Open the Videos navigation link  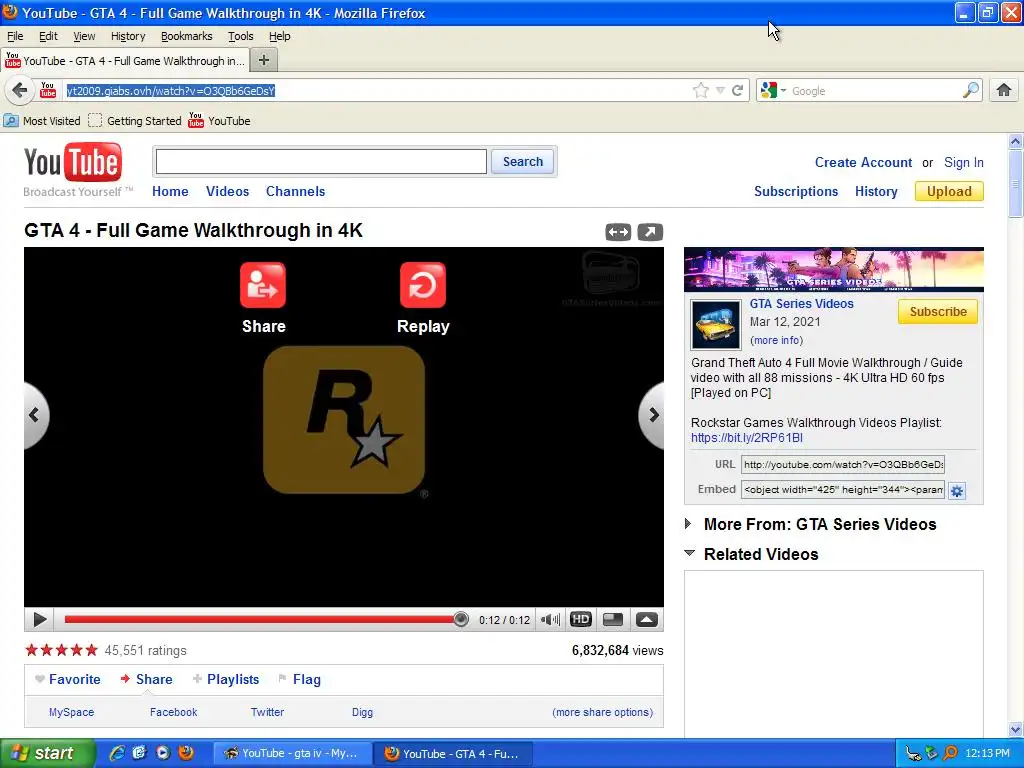coord(227,191)
